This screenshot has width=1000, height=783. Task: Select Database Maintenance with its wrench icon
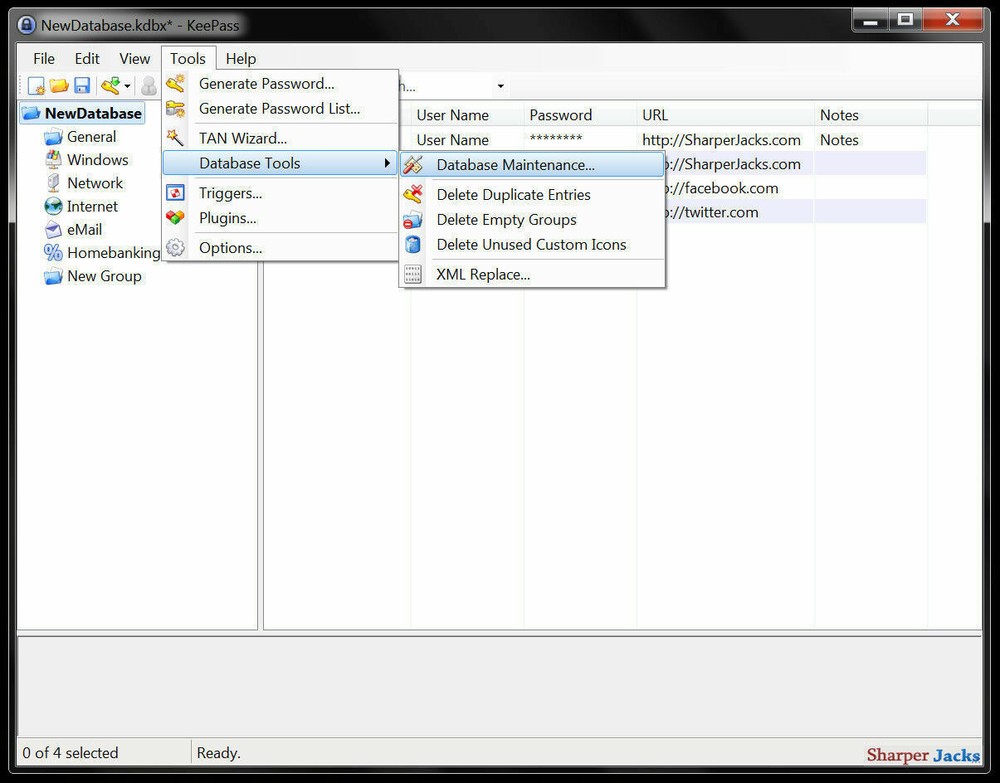[413, 164]
